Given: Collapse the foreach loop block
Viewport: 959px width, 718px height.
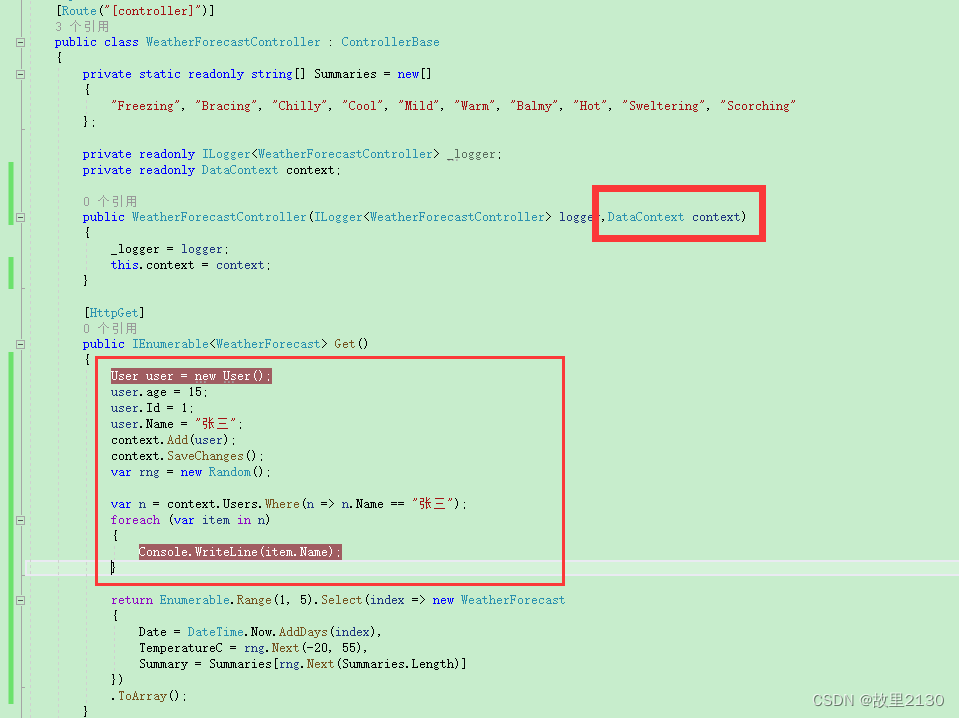Looking at the screenshot, I should pyautogui.click(x=20, y=519).
